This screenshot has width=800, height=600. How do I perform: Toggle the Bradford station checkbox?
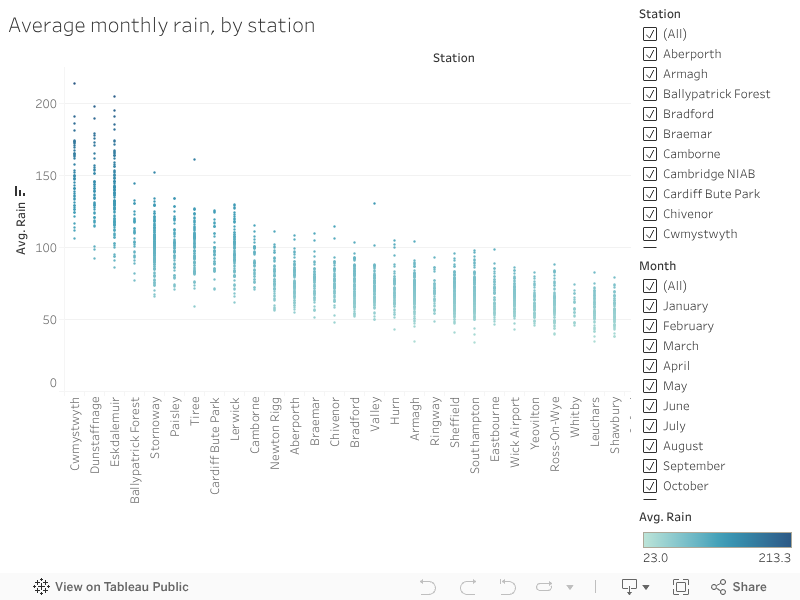[649, 114]
